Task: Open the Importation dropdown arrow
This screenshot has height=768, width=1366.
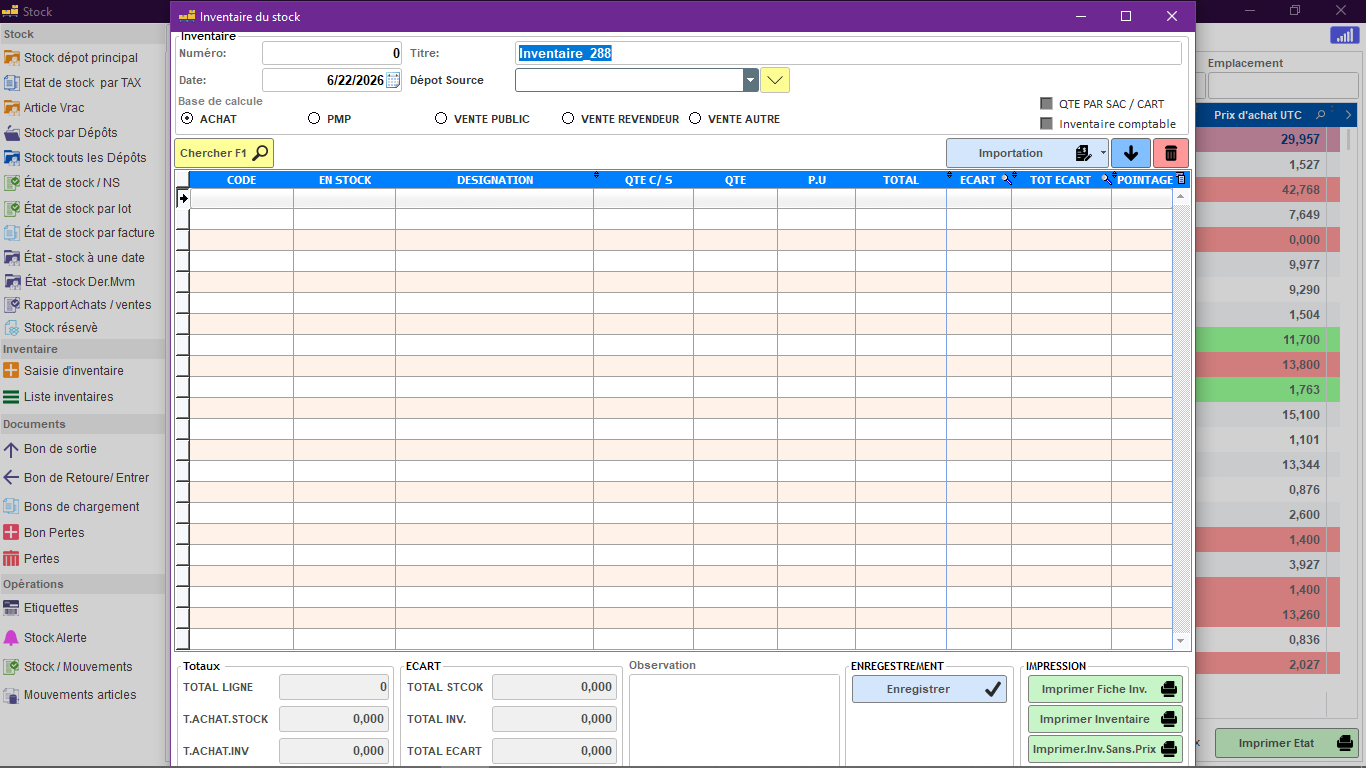Action: [1103, 153]
